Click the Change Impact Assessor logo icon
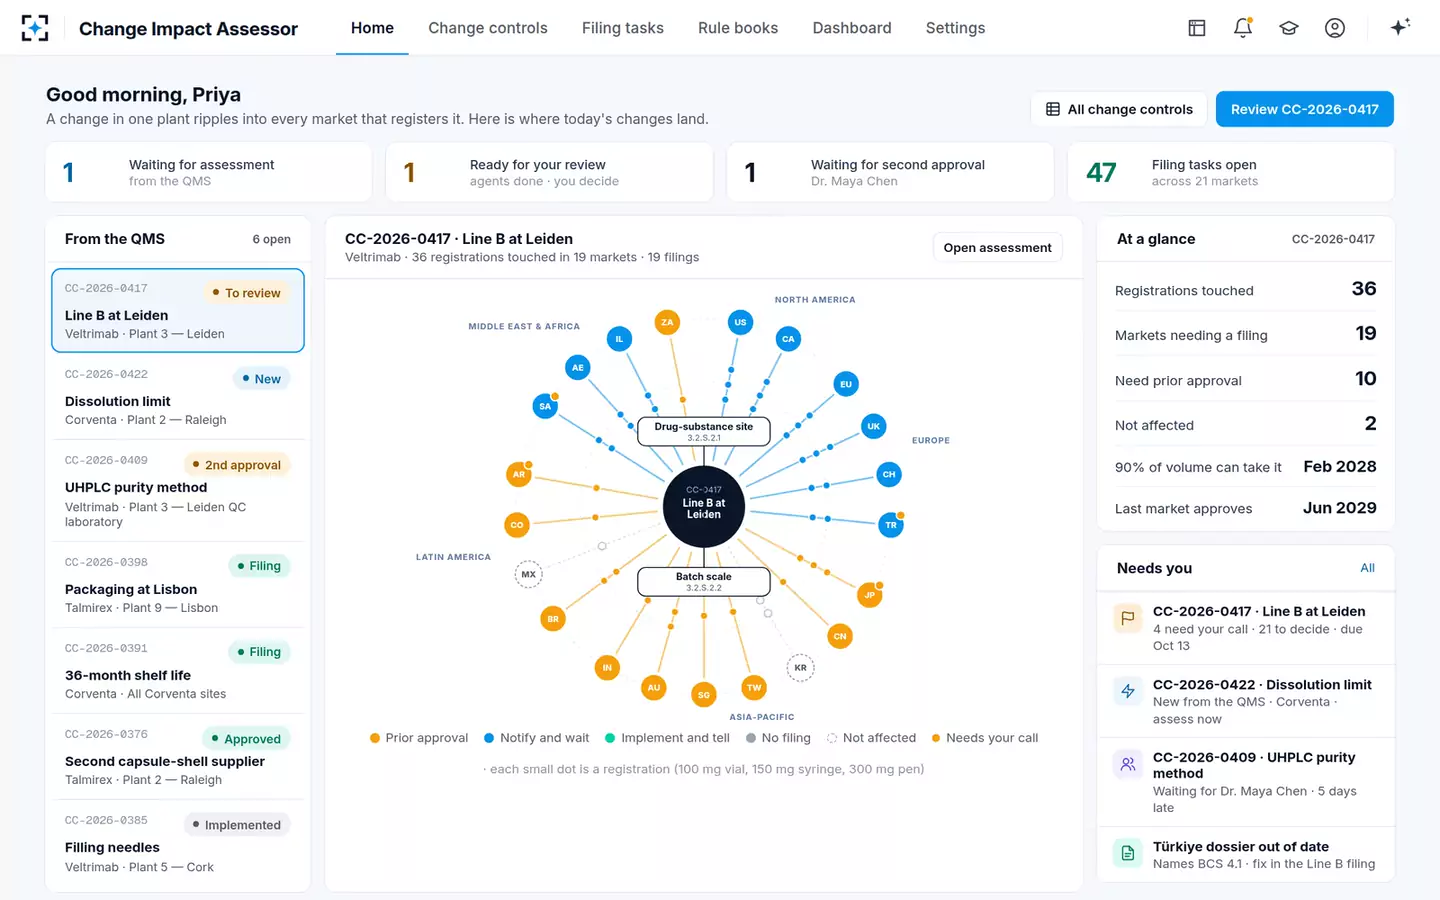1440x900 pixels. (x=35, y=28)
